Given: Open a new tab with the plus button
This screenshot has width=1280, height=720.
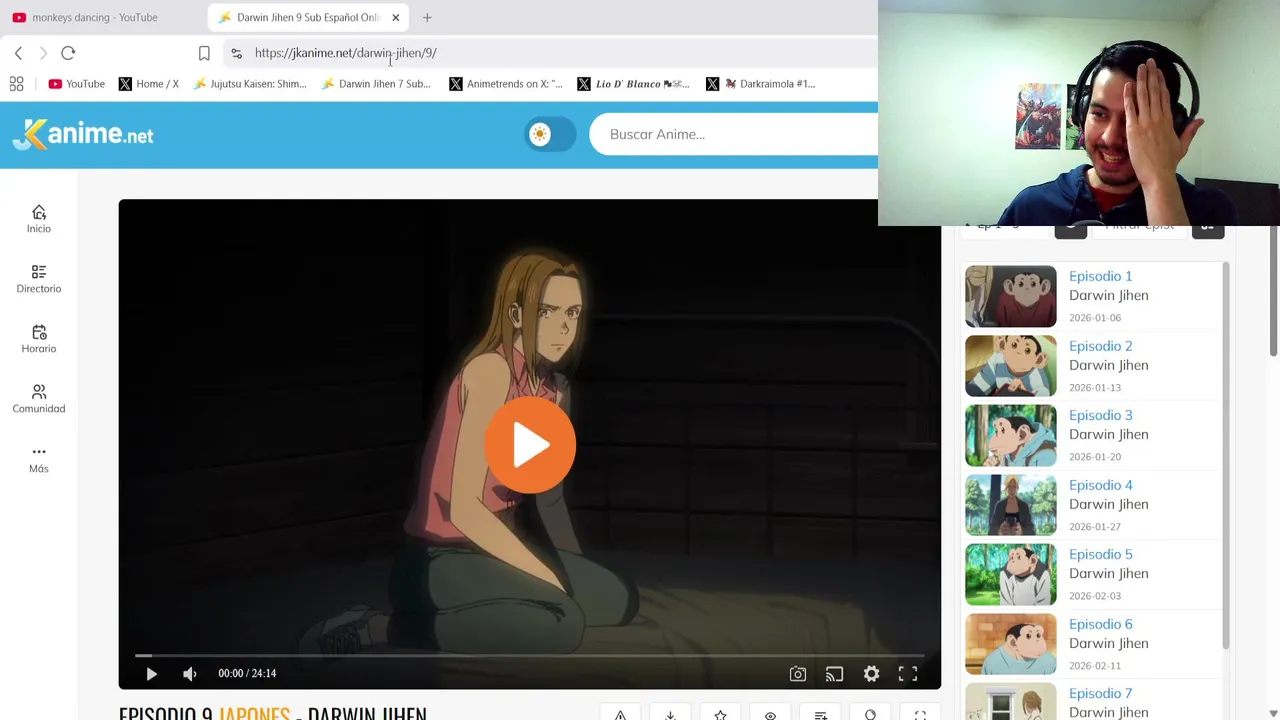Looking at the screenshot, I should (427, 17).
